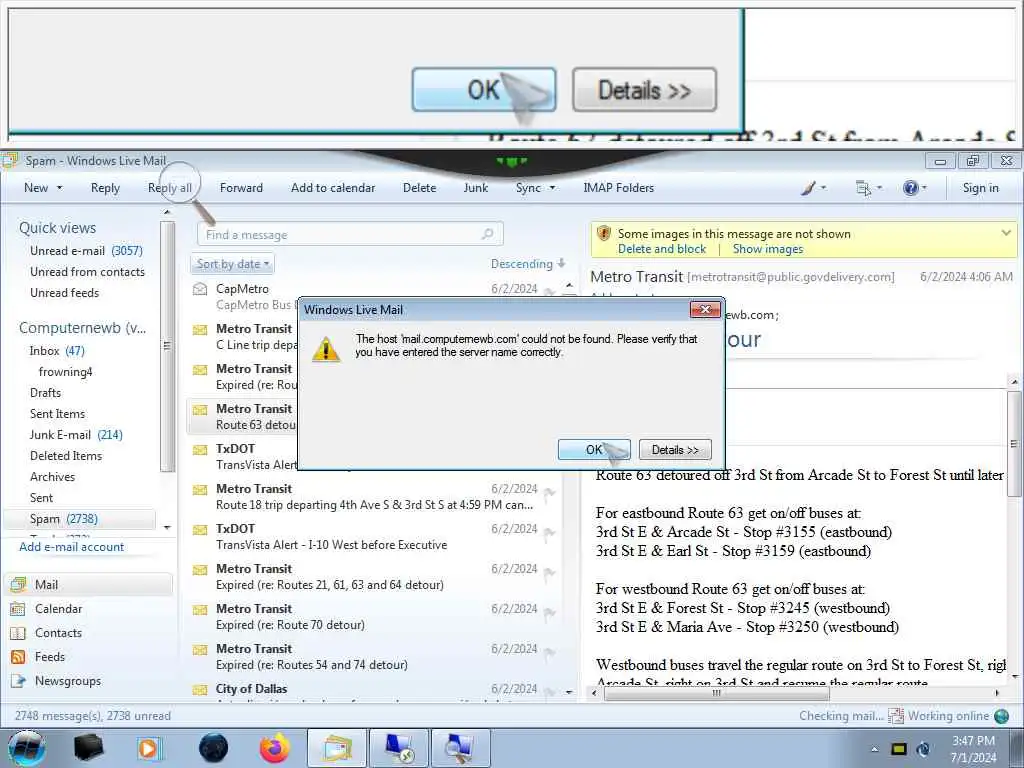Flag the Expired Route 70 detour message
The width and height of the screenshot is (1024, 768).
pyautogui.click(x=550, y=614)
